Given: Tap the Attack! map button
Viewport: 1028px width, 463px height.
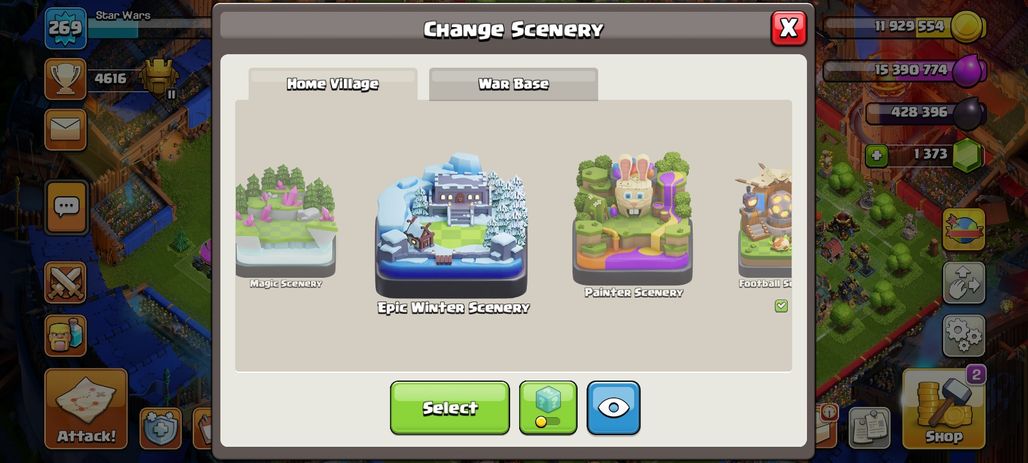Looking at the screenshot, I should (86, 409).
